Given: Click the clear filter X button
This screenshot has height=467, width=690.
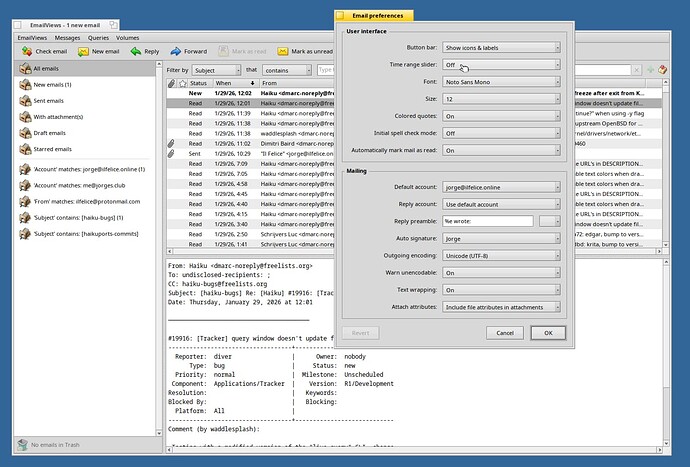Looking at the screenshot, I should click(636, 70).
